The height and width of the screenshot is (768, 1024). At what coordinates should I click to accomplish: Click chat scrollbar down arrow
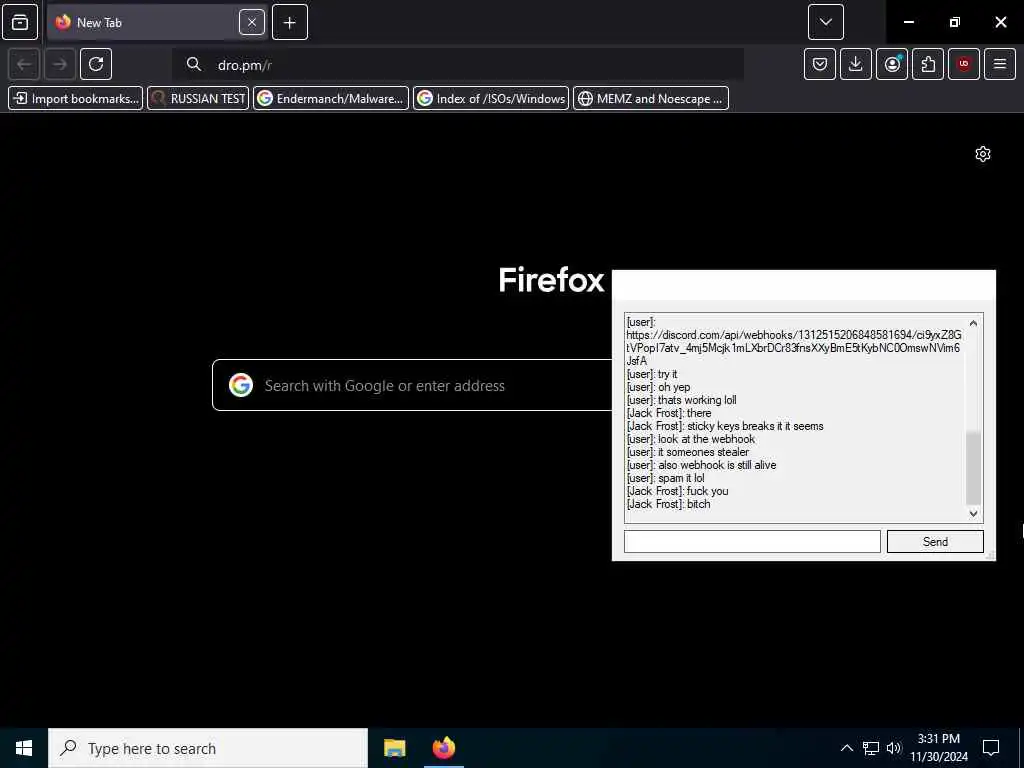pyautogui.click(x=973, y=513)
